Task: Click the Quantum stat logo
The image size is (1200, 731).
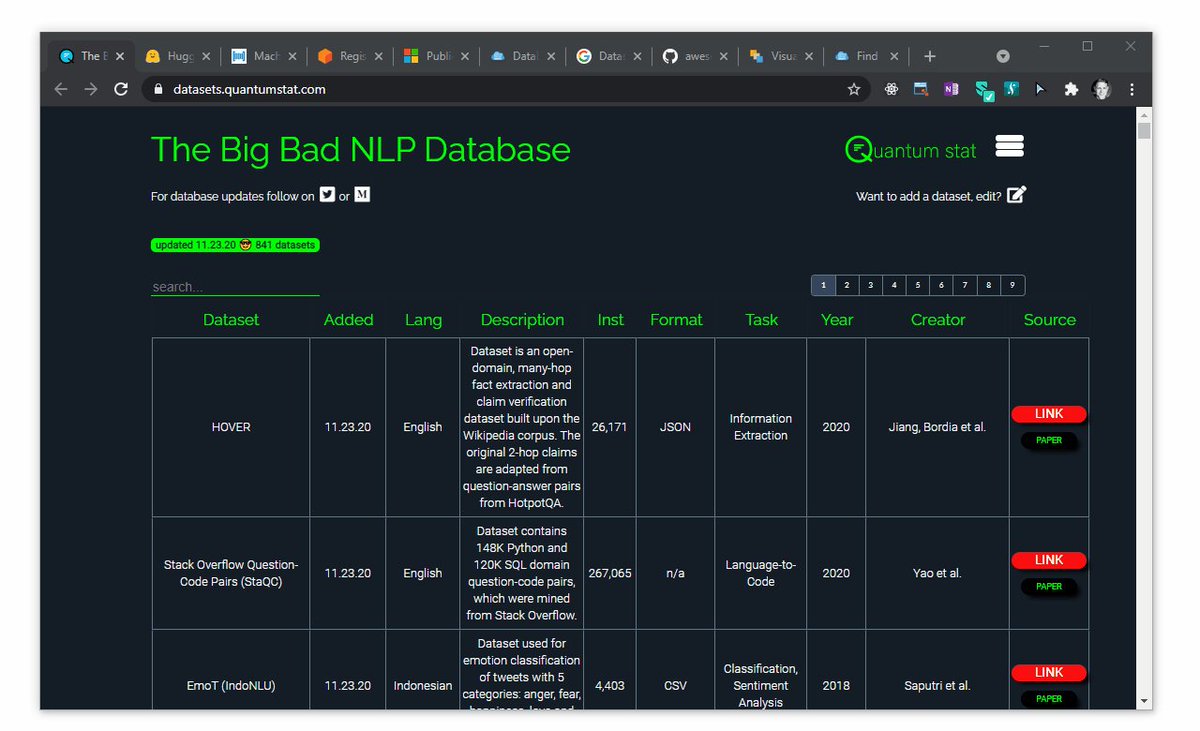Action: tap(910, 151)
